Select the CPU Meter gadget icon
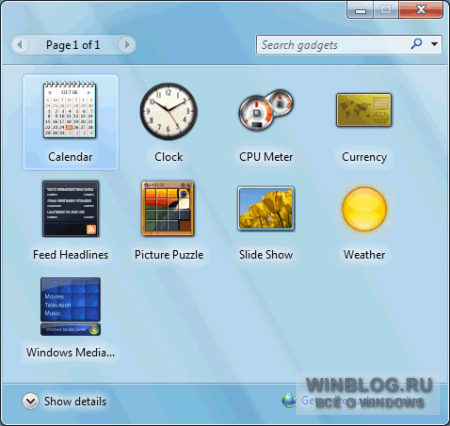The image size is (450, 426). pos(266,110)
